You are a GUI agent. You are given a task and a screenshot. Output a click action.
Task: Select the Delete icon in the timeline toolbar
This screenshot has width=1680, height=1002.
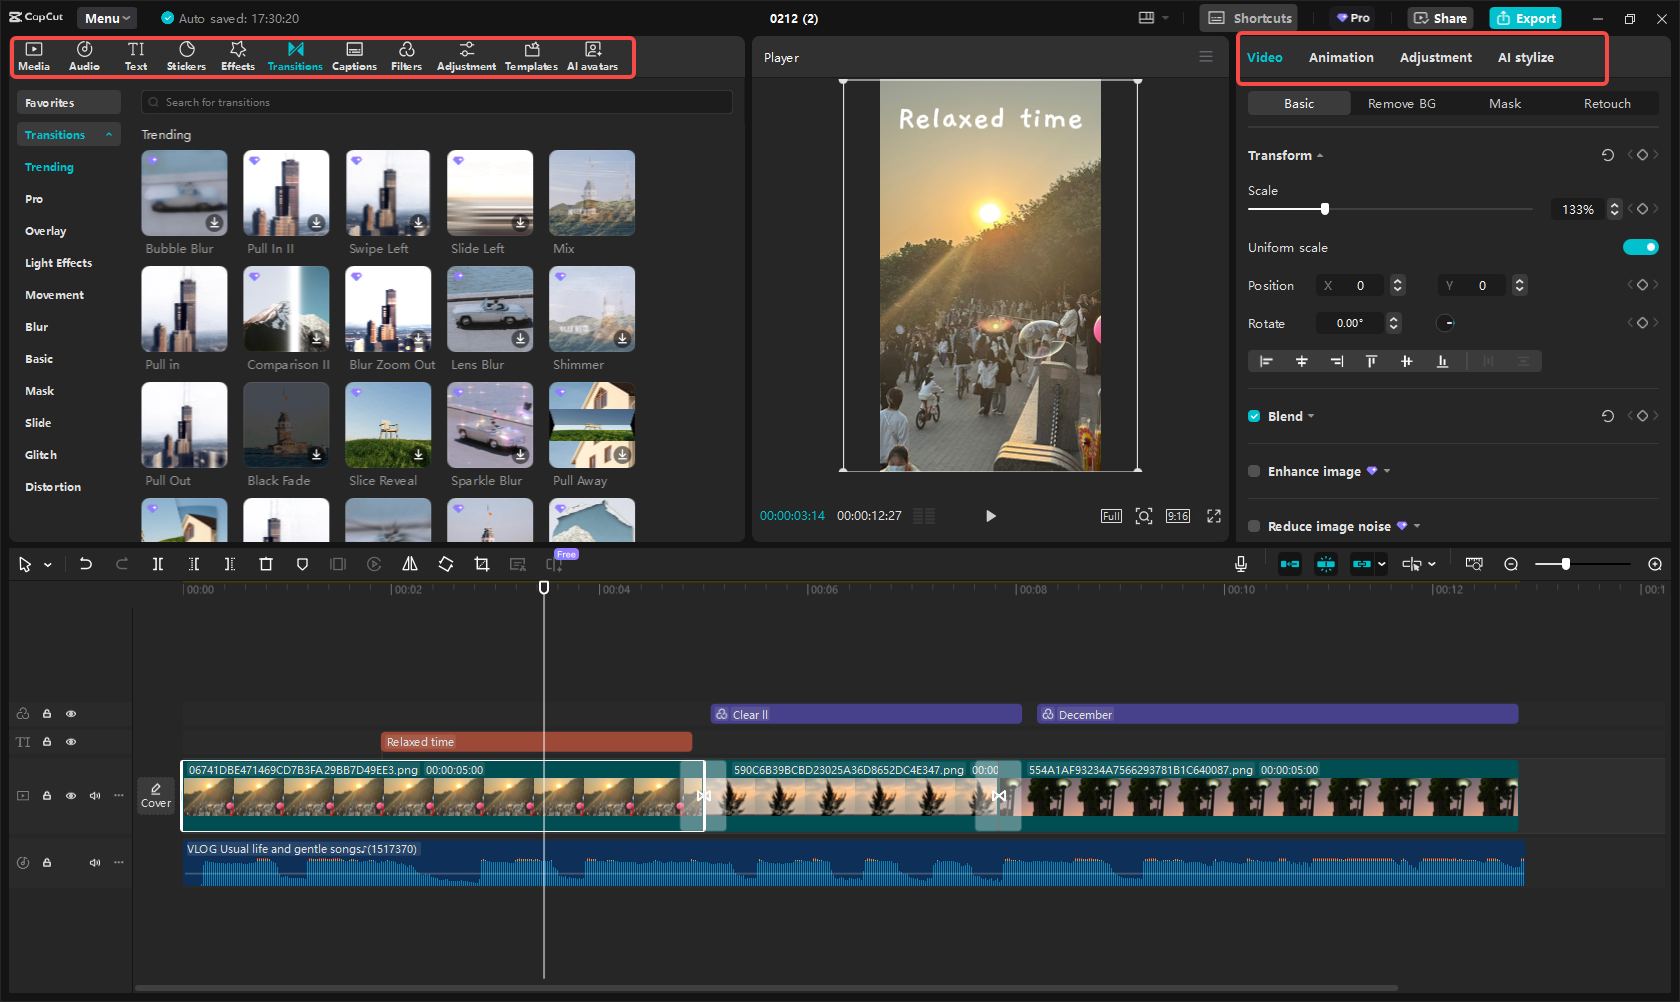click(x=265, y=563)
